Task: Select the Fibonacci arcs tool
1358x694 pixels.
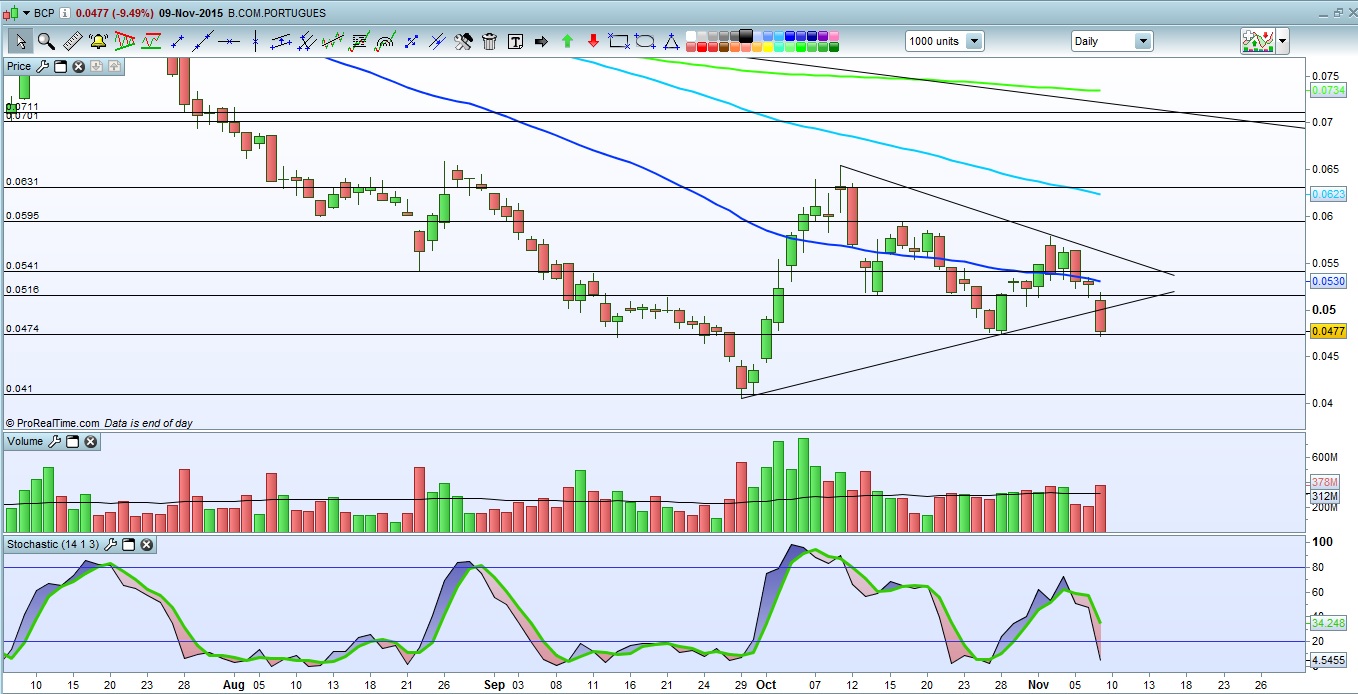Action: (x=384, y=41)
